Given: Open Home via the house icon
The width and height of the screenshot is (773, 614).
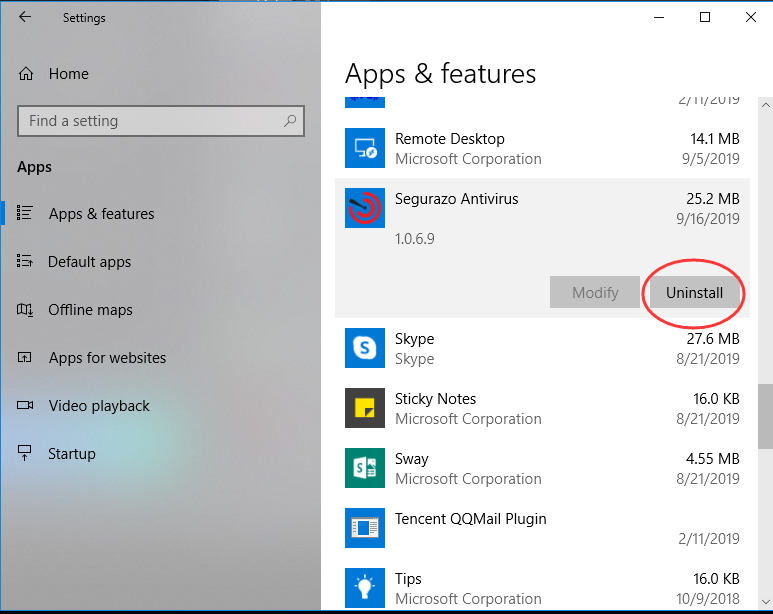Looking at the screenshot, I should (x=26, y=74).
